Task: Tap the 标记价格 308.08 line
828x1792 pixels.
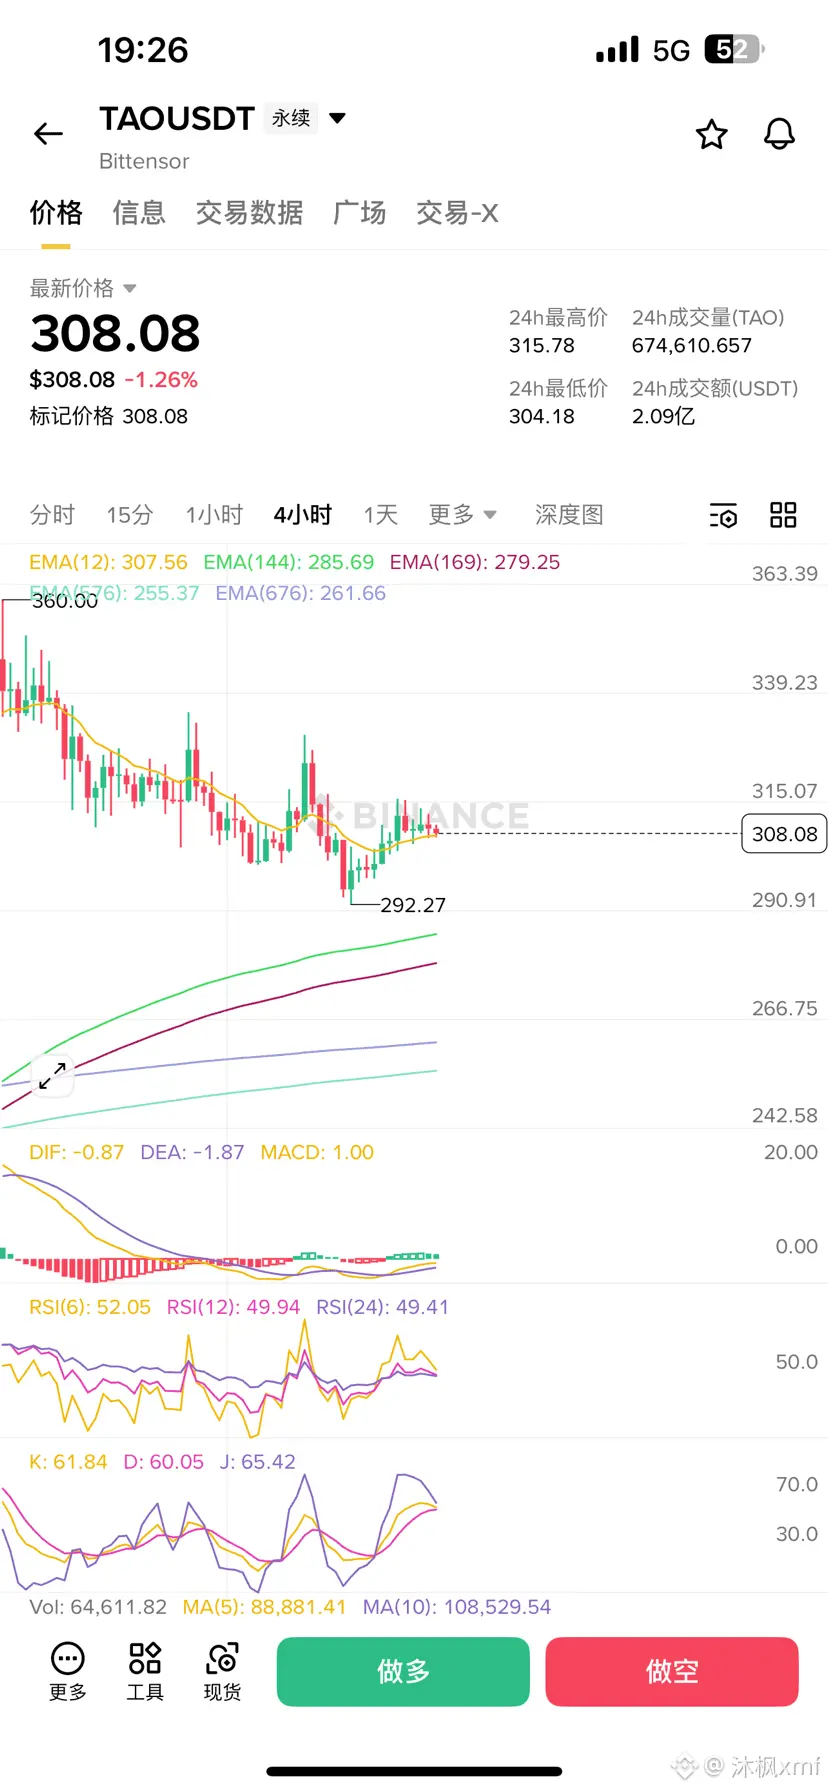Action: [x=108, y=416]
